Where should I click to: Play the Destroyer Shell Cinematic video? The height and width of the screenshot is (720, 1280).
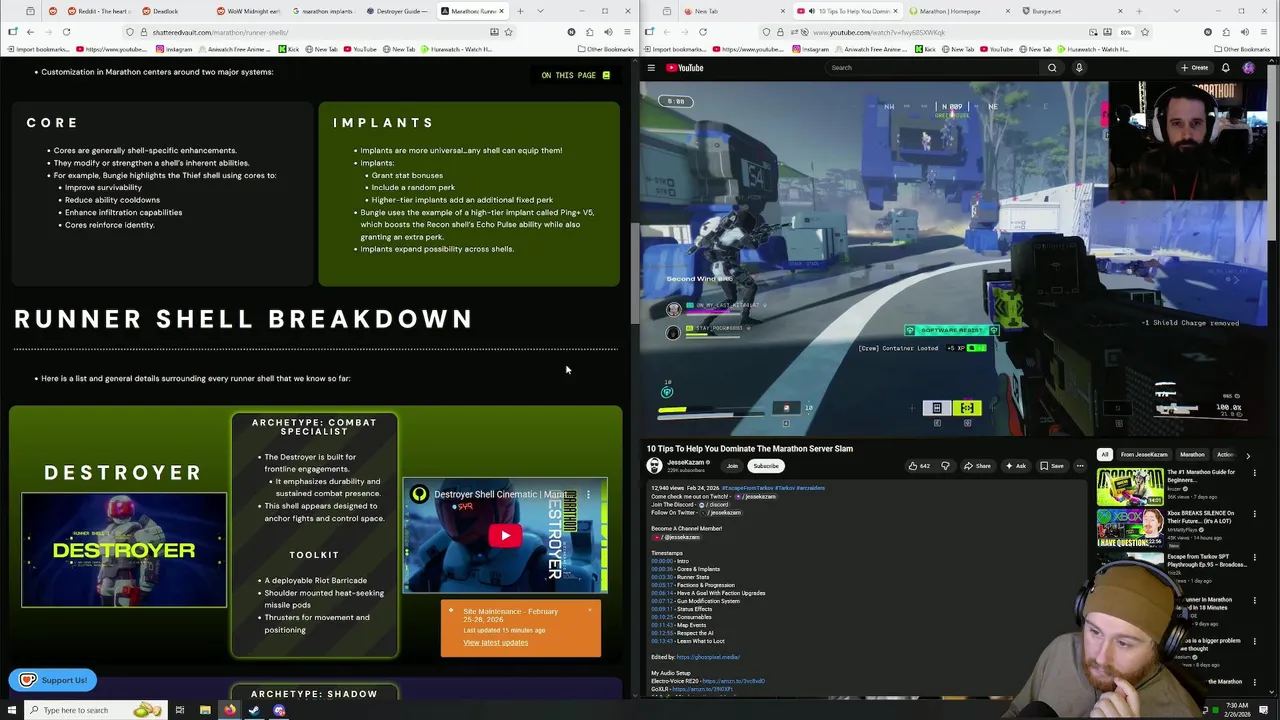tap(505, 535)
